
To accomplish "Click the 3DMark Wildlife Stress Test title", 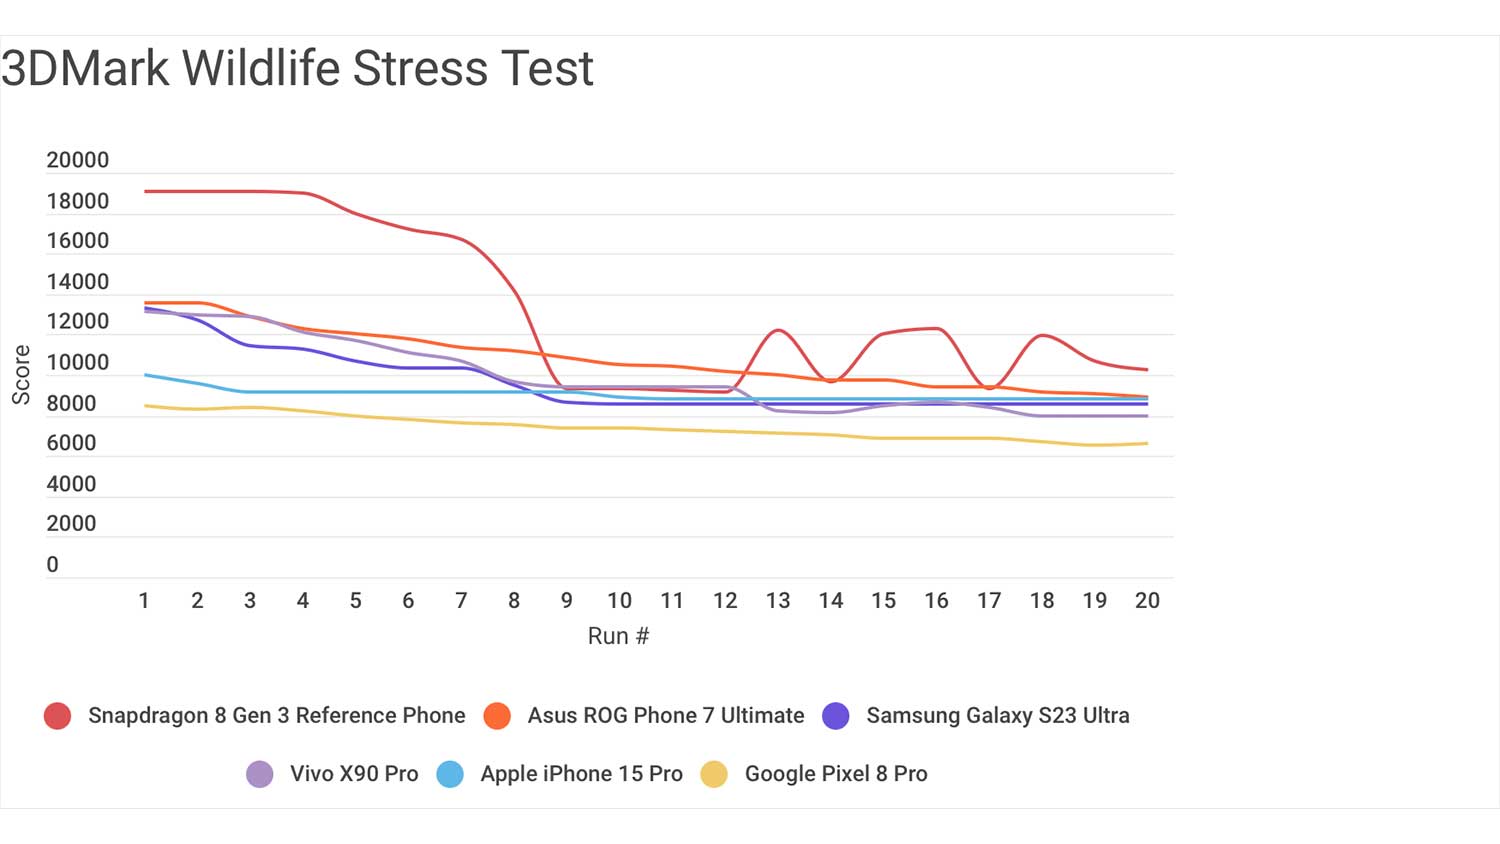I will click(298, 68).
